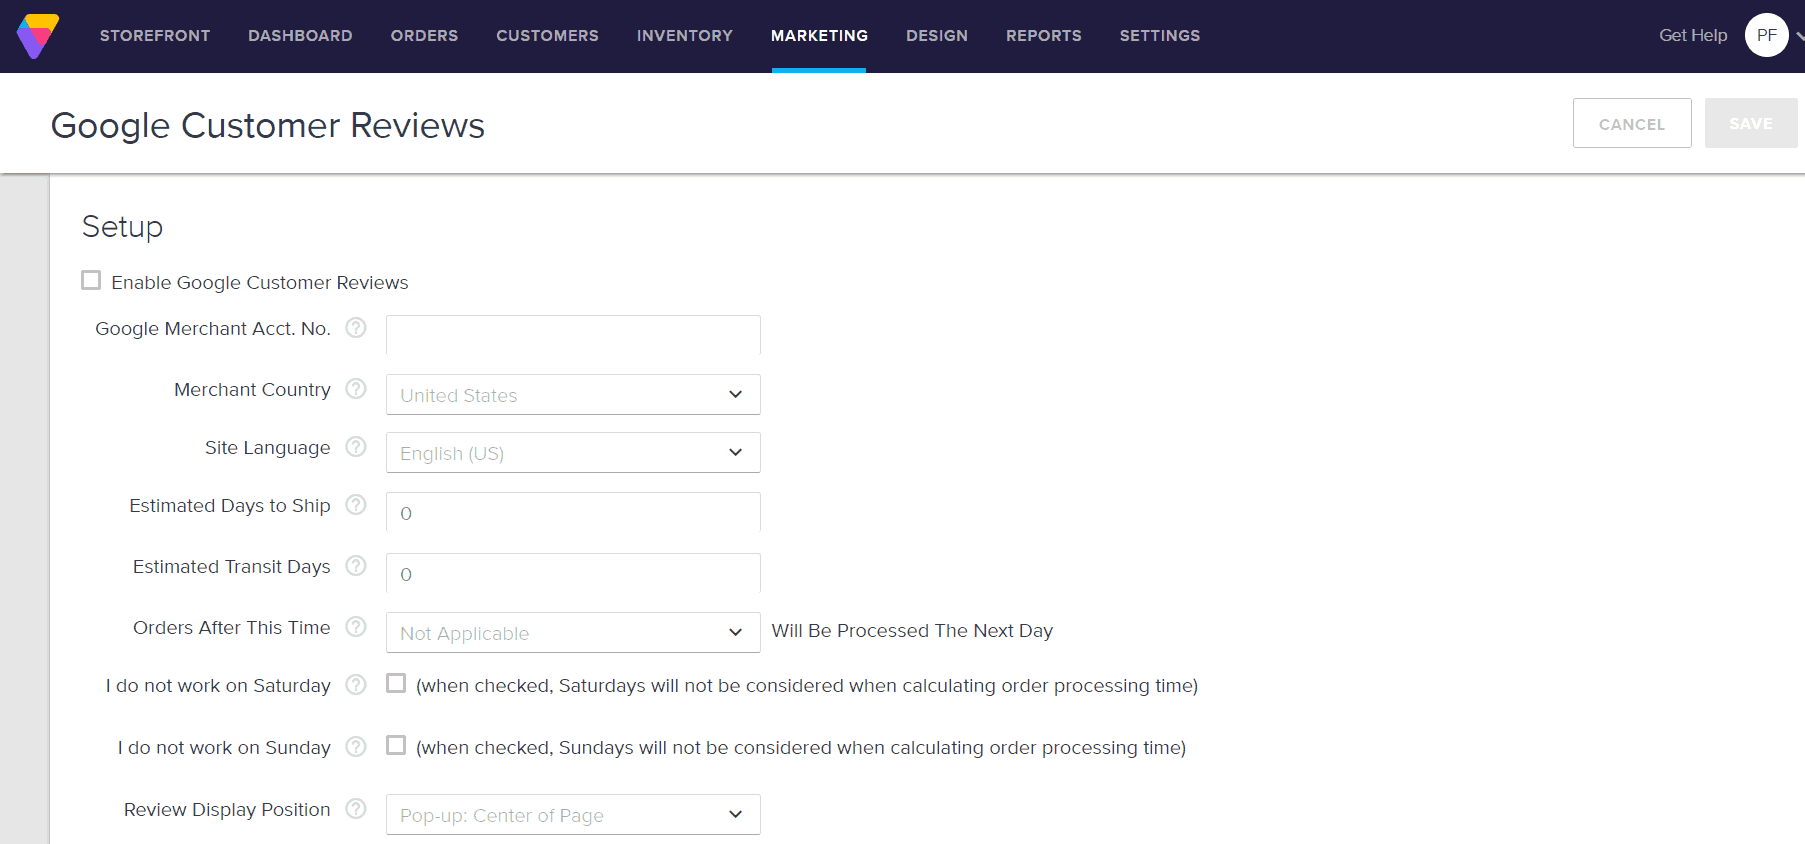Click the Setup section heading
The image size is (1805, 844).
click(x=122, y=227)
